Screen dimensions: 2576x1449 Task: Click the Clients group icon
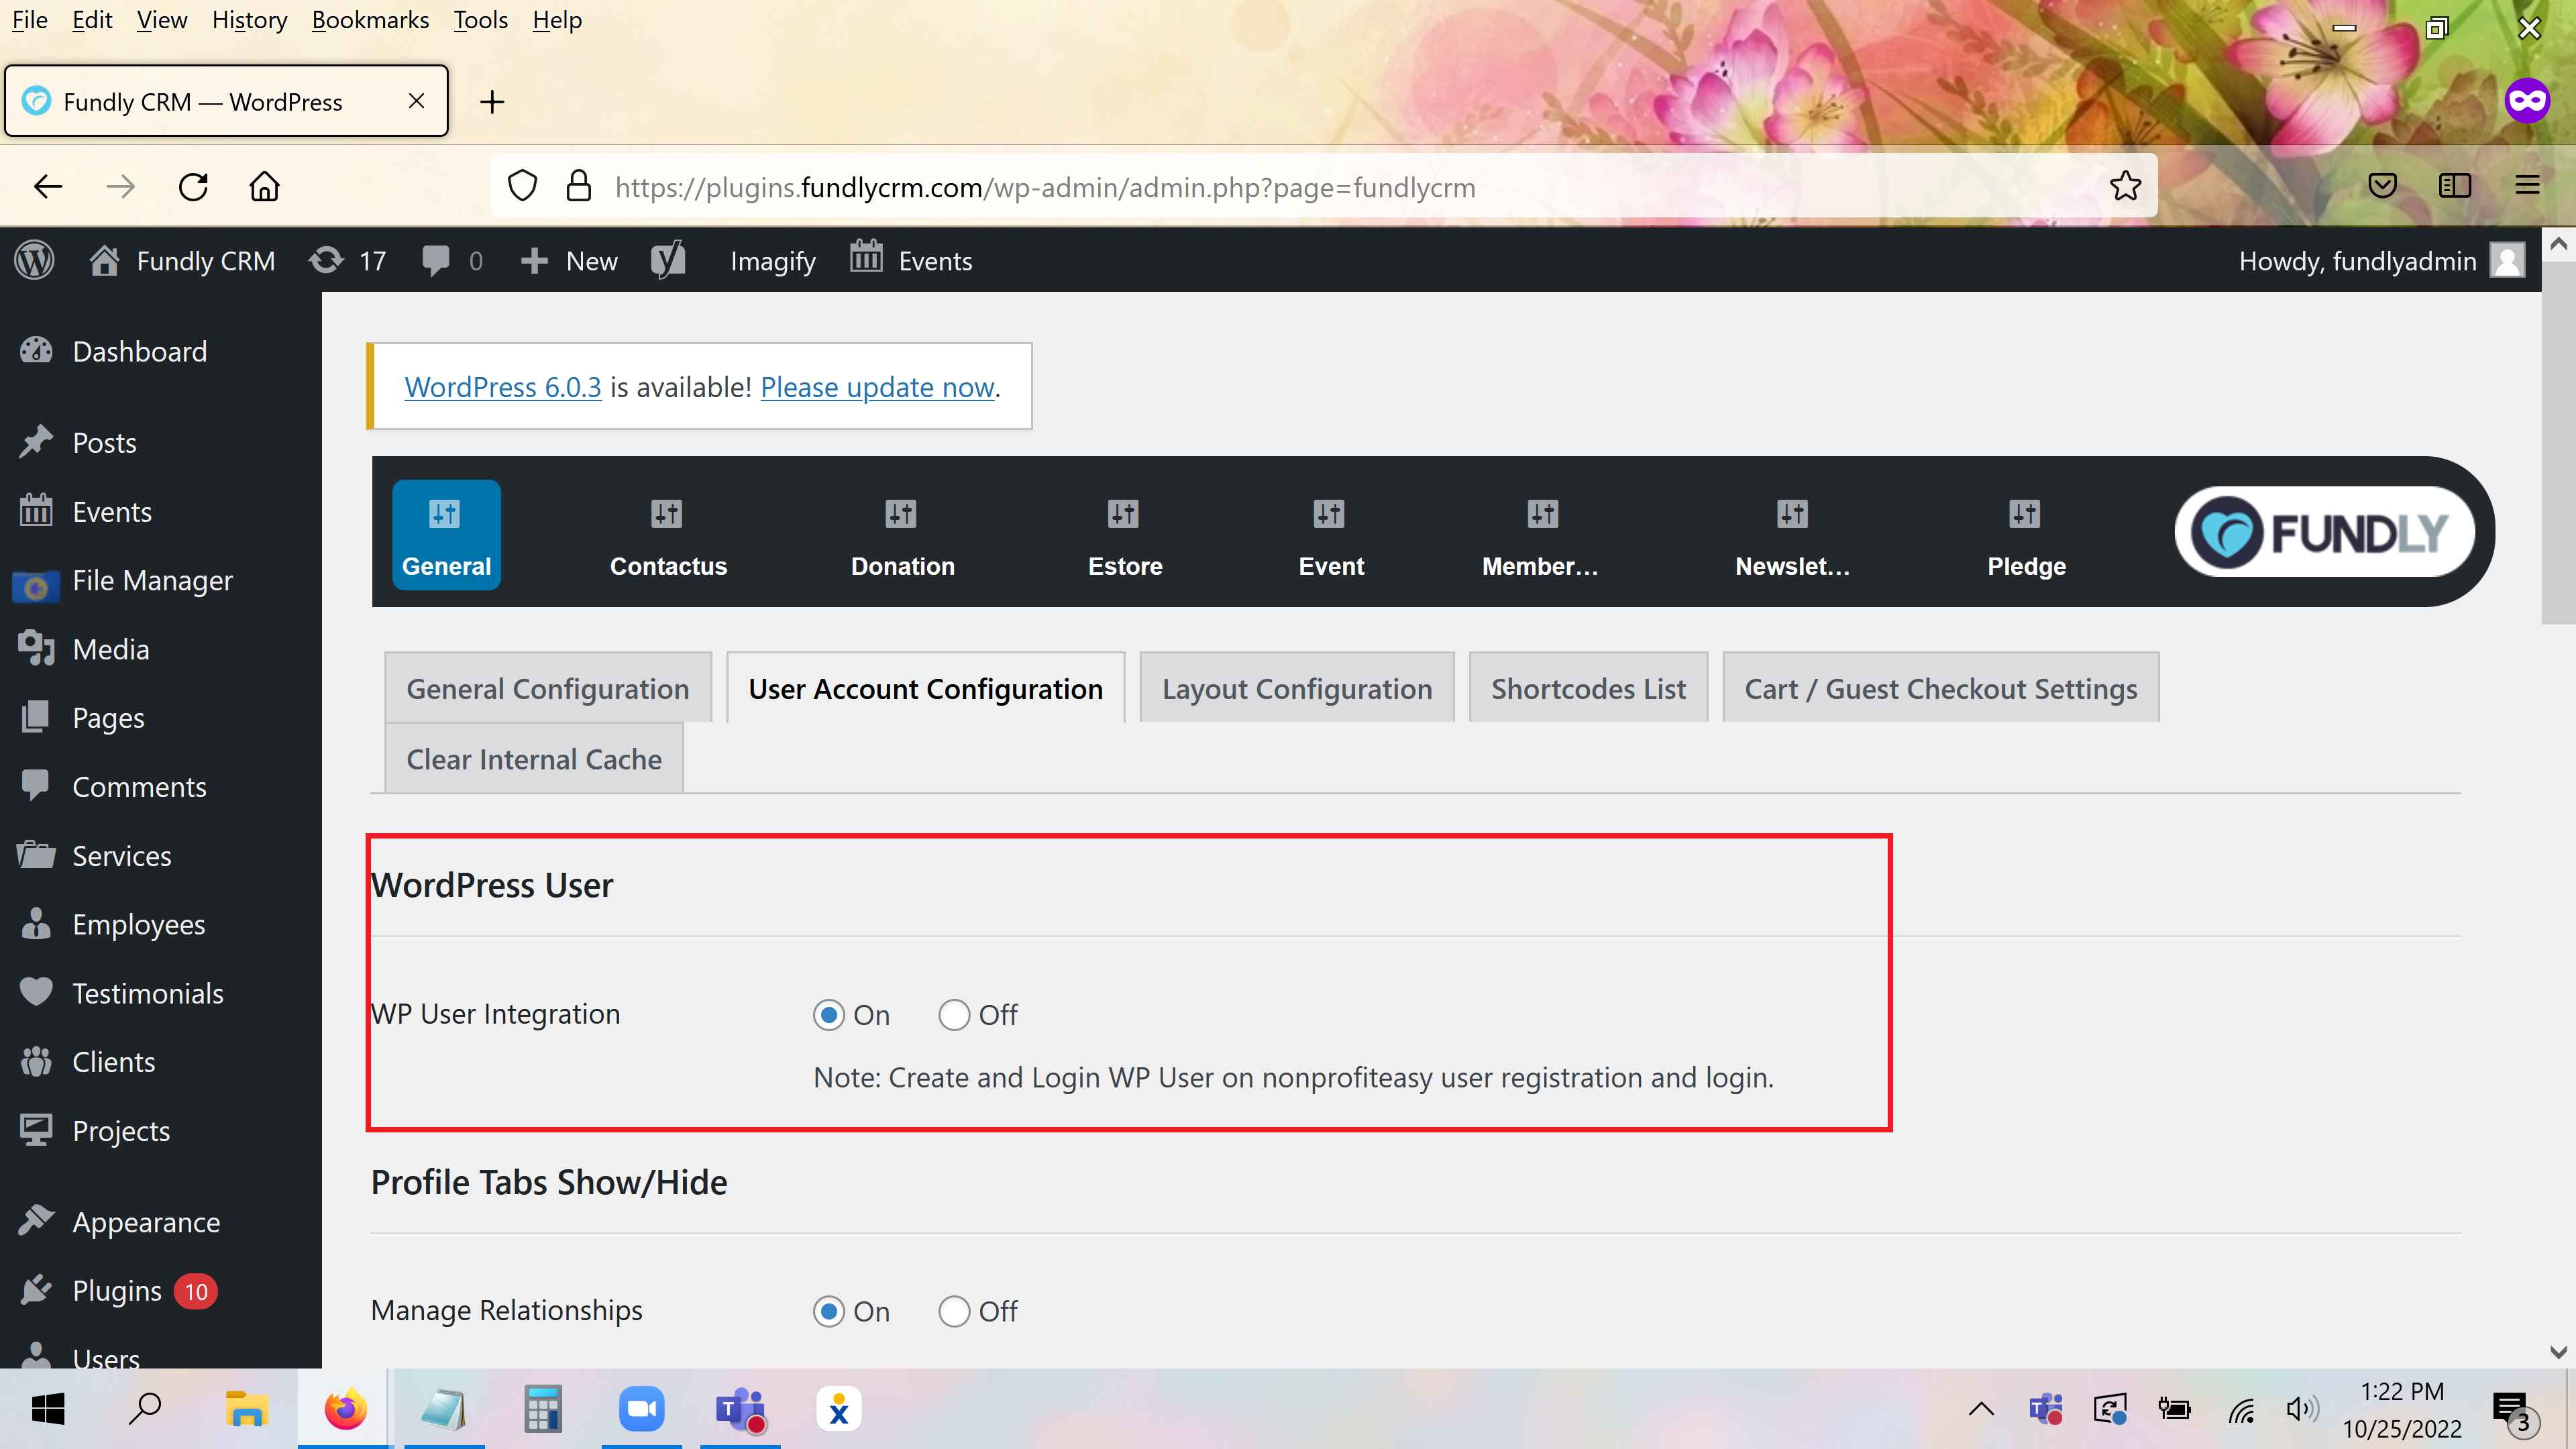(37, 1062)
